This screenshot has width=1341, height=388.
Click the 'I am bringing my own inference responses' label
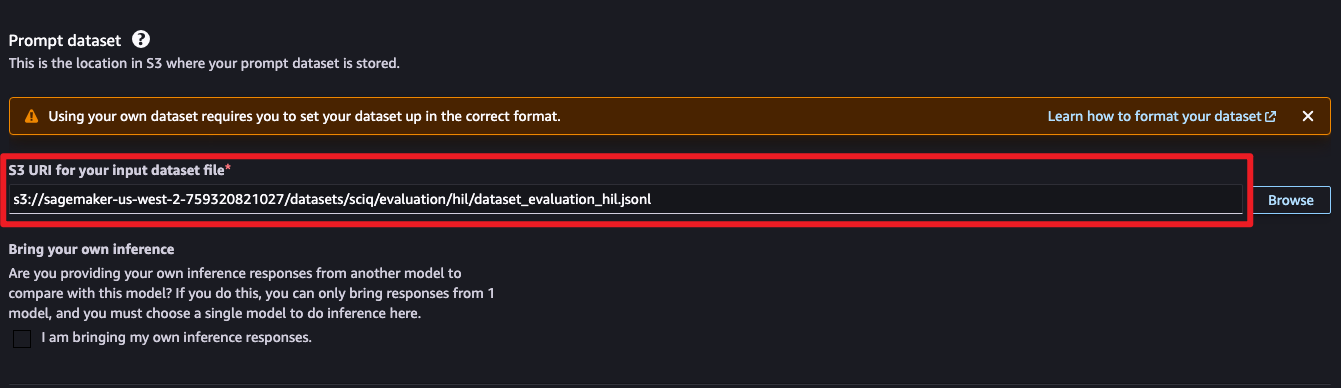(x=177, y=338)
